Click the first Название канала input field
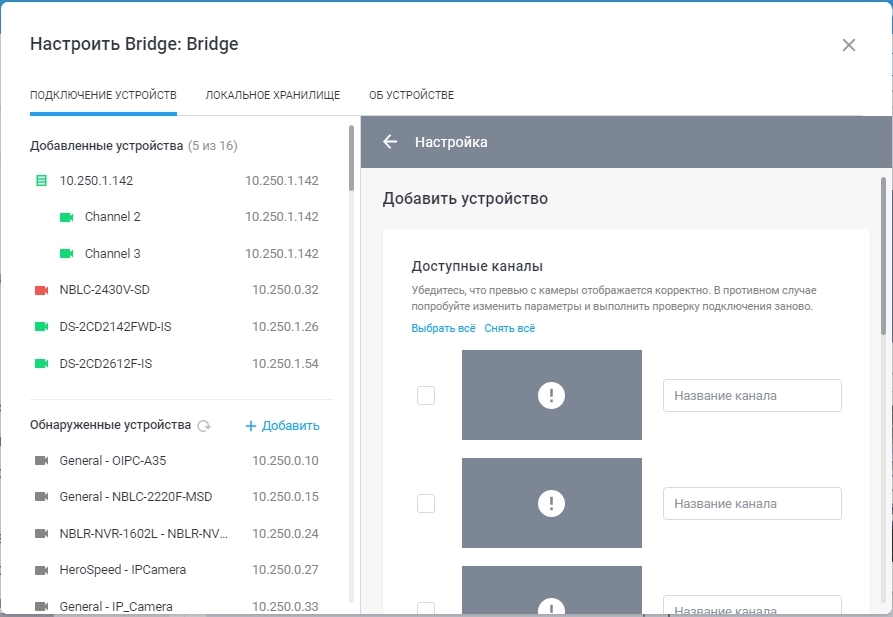893x617 pixels. pyautogui.click(x=752, y=395)
